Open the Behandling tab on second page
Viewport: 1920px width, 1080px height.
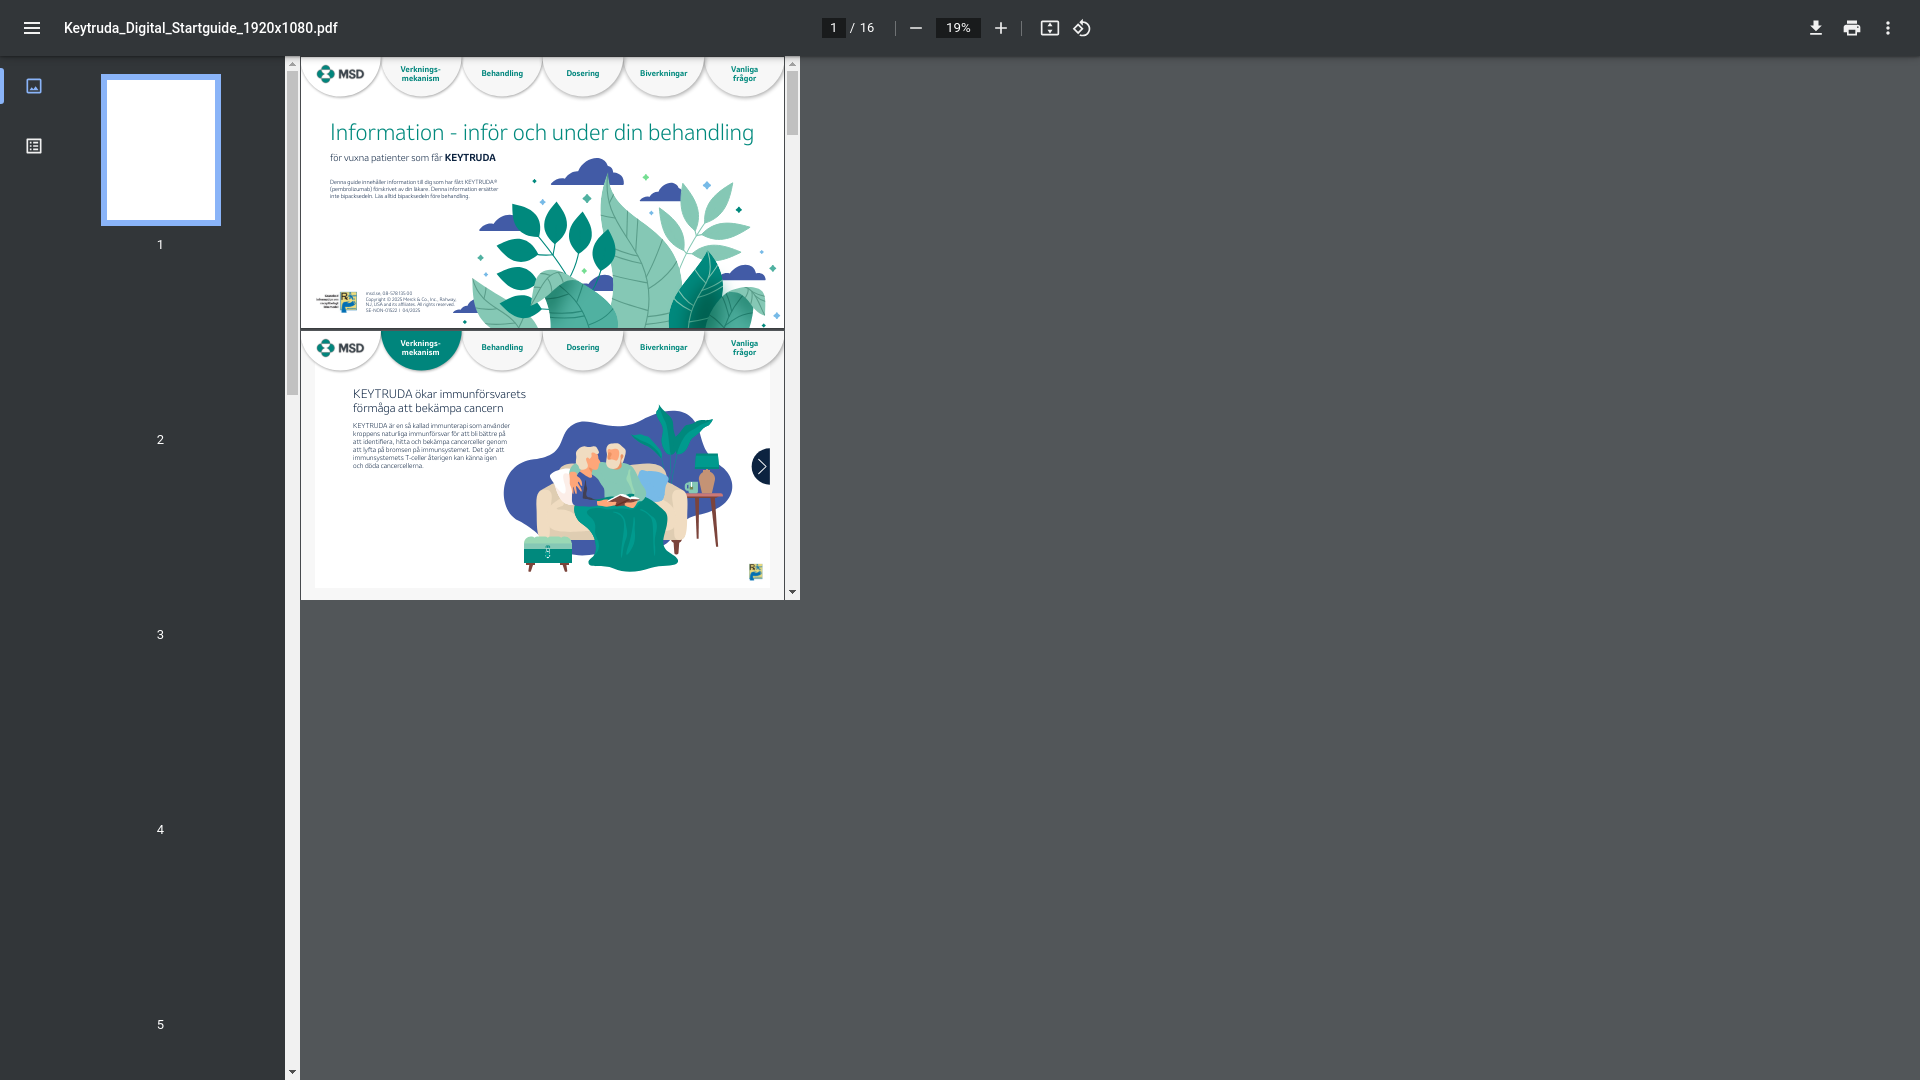click(x=502, y=348)
